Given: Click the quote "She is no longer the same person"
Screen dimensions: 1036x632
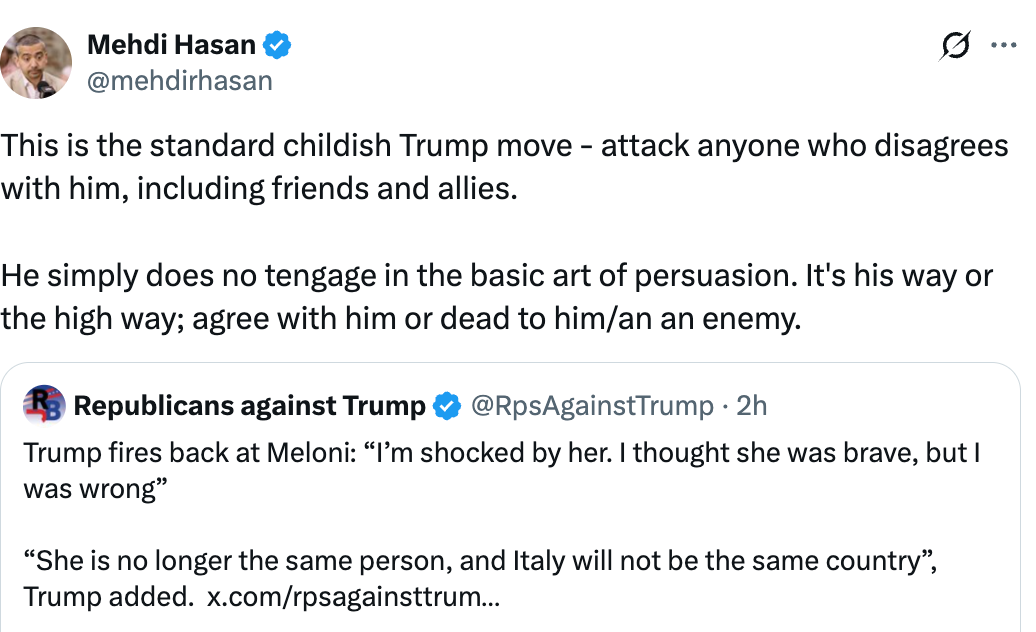Looking at the screenshot, I should click(480, 560).
